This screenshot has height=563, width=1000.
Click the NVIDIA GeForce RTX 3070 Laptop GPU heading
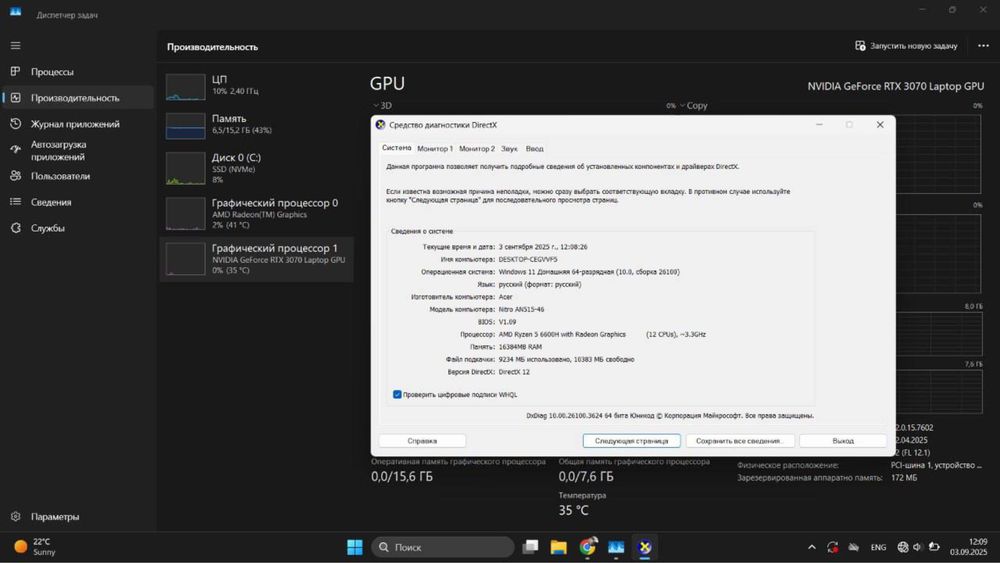(895, 86)
